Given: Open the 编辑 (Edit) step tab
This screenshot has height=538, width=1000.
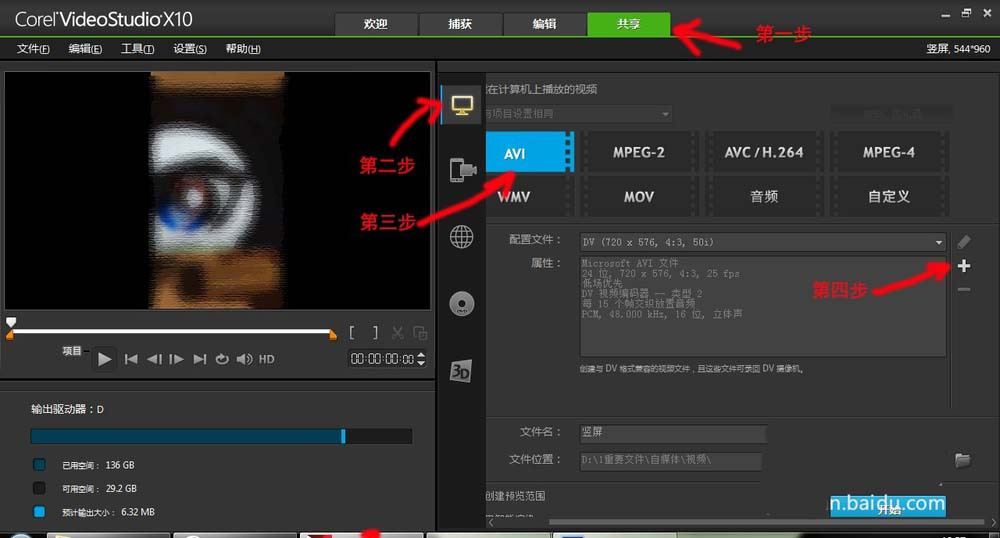Looking at the screenshot, I should [544, 24].
